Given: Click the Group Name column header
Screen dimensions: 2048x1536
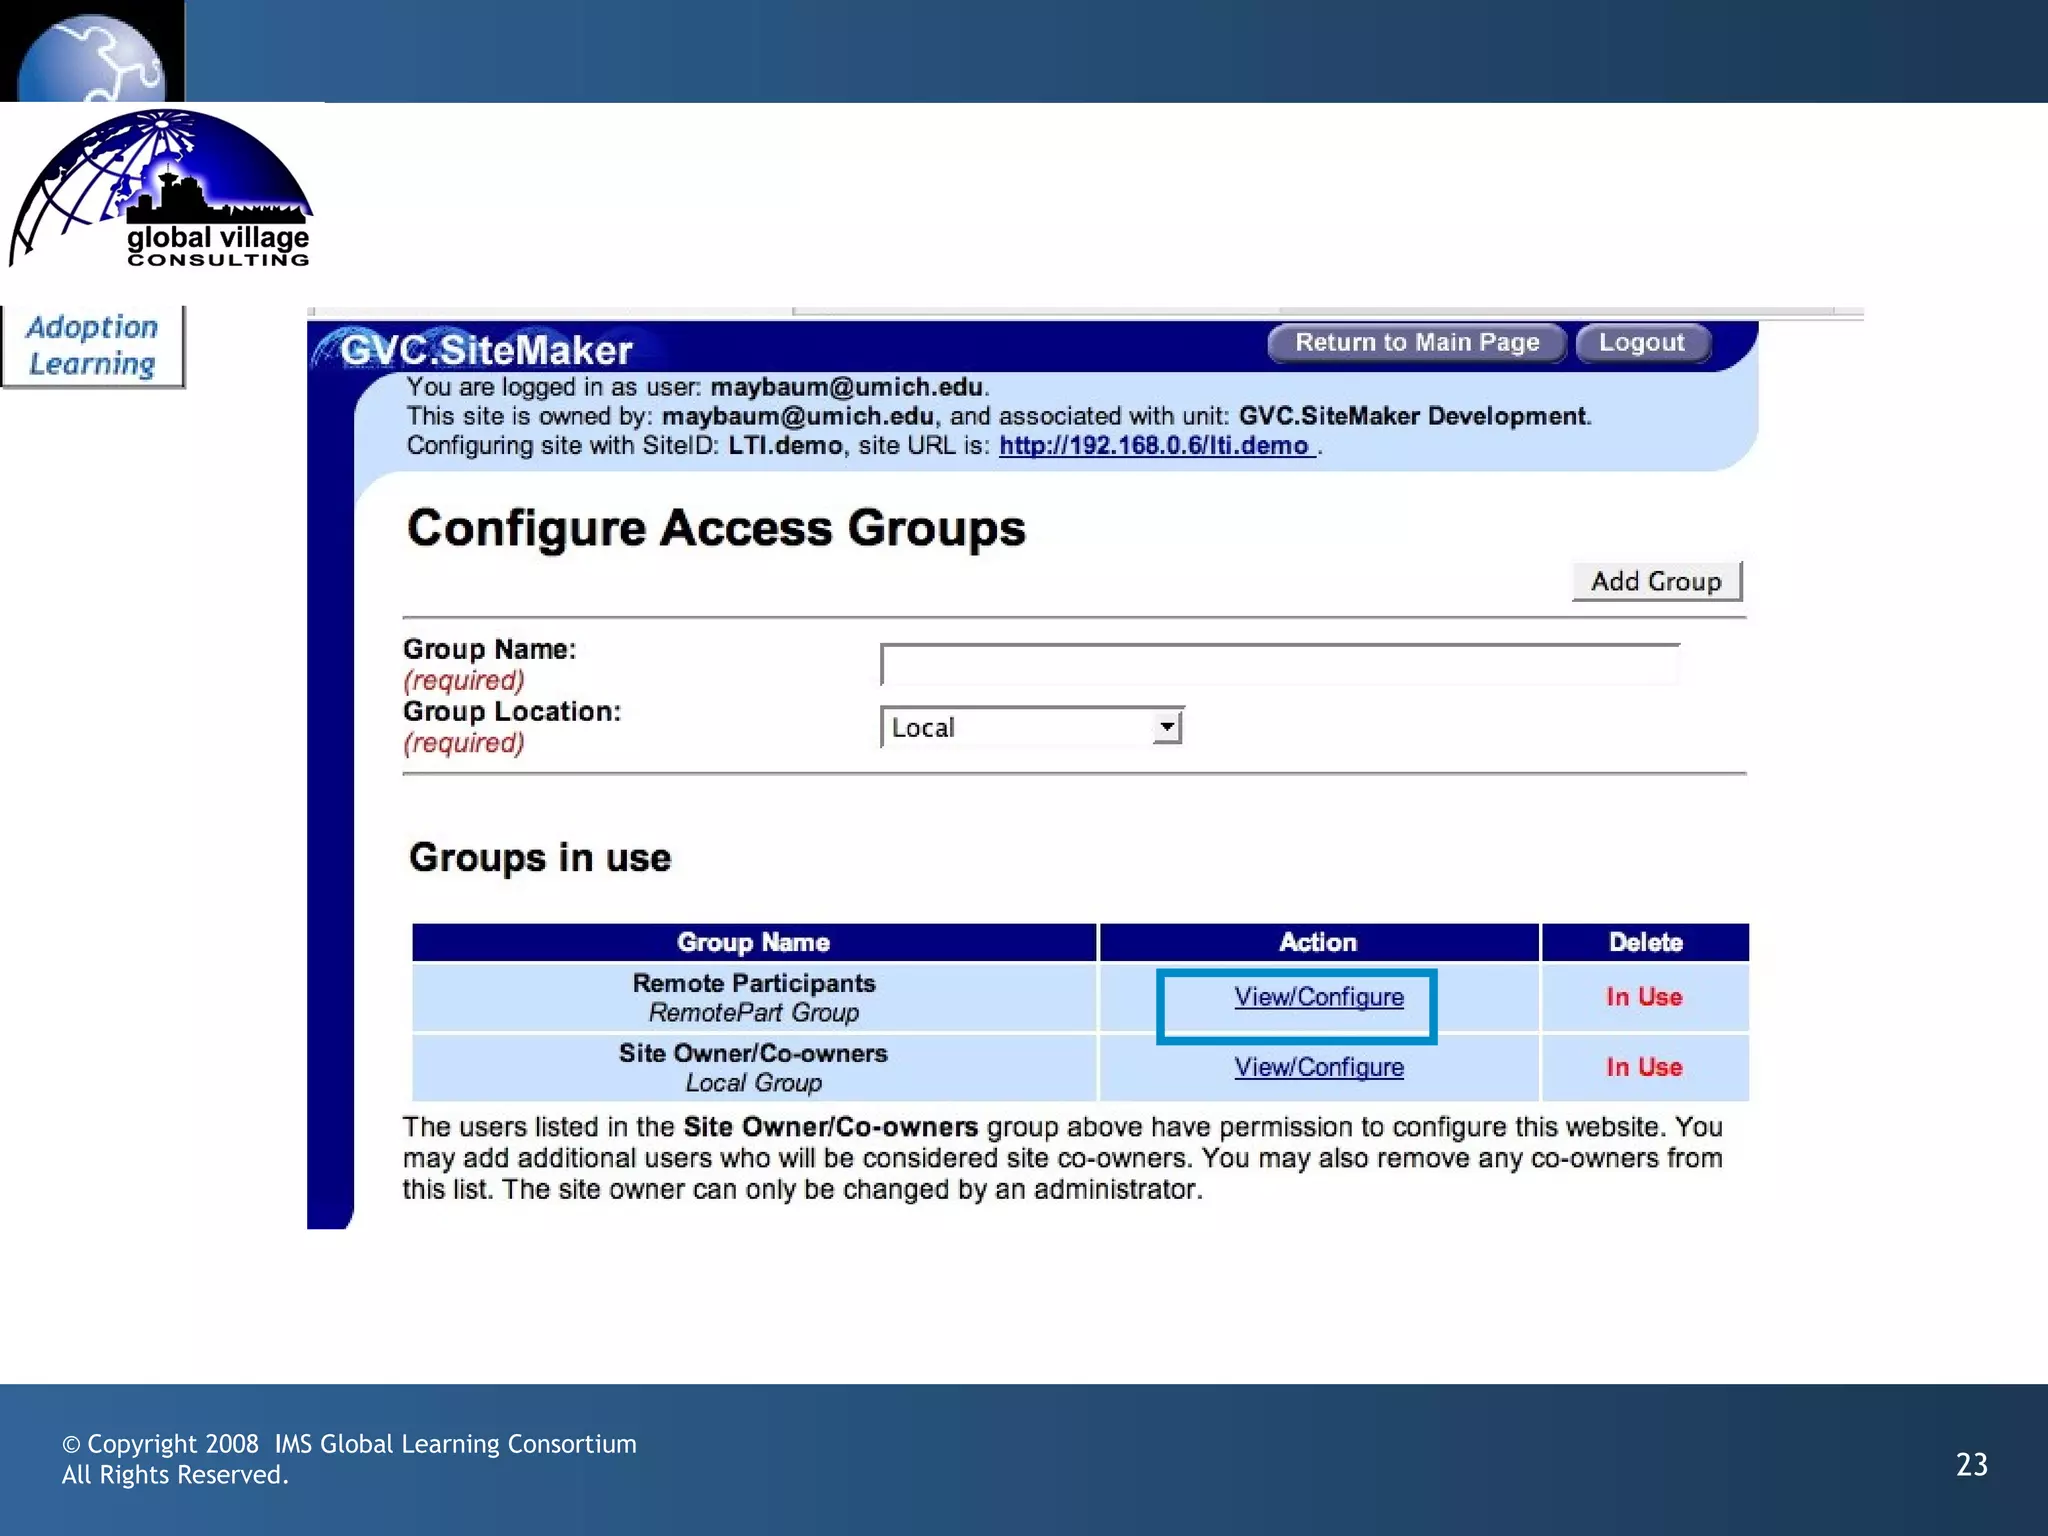Looking at the screenshot, I should click(x=753, y=942).
